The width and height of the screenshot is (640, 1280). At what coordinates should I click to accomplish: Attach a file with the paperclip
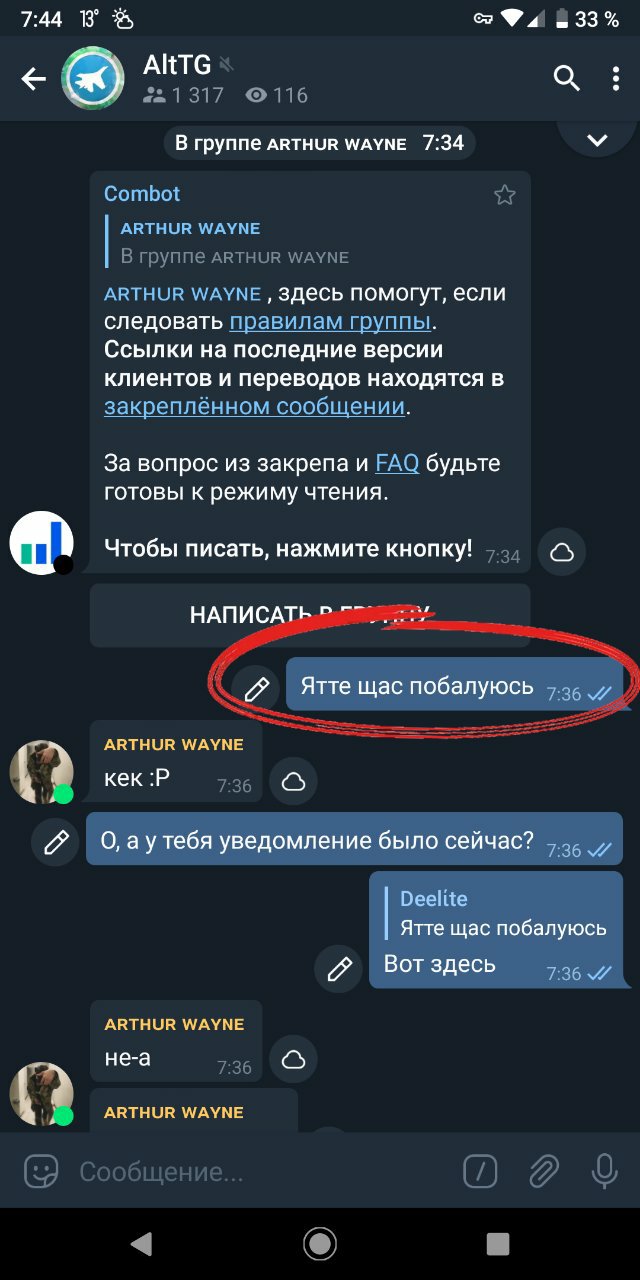pos(544,1171)
